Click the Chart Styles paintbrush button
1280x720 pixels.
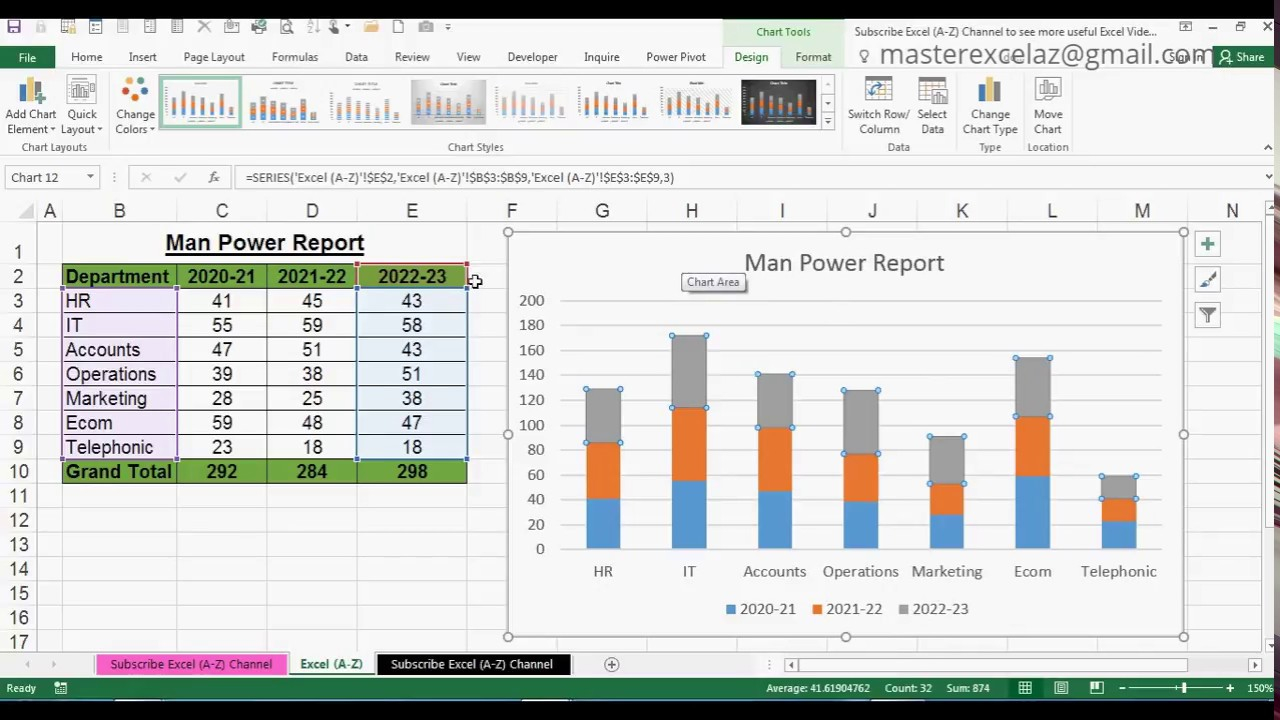1208,280
